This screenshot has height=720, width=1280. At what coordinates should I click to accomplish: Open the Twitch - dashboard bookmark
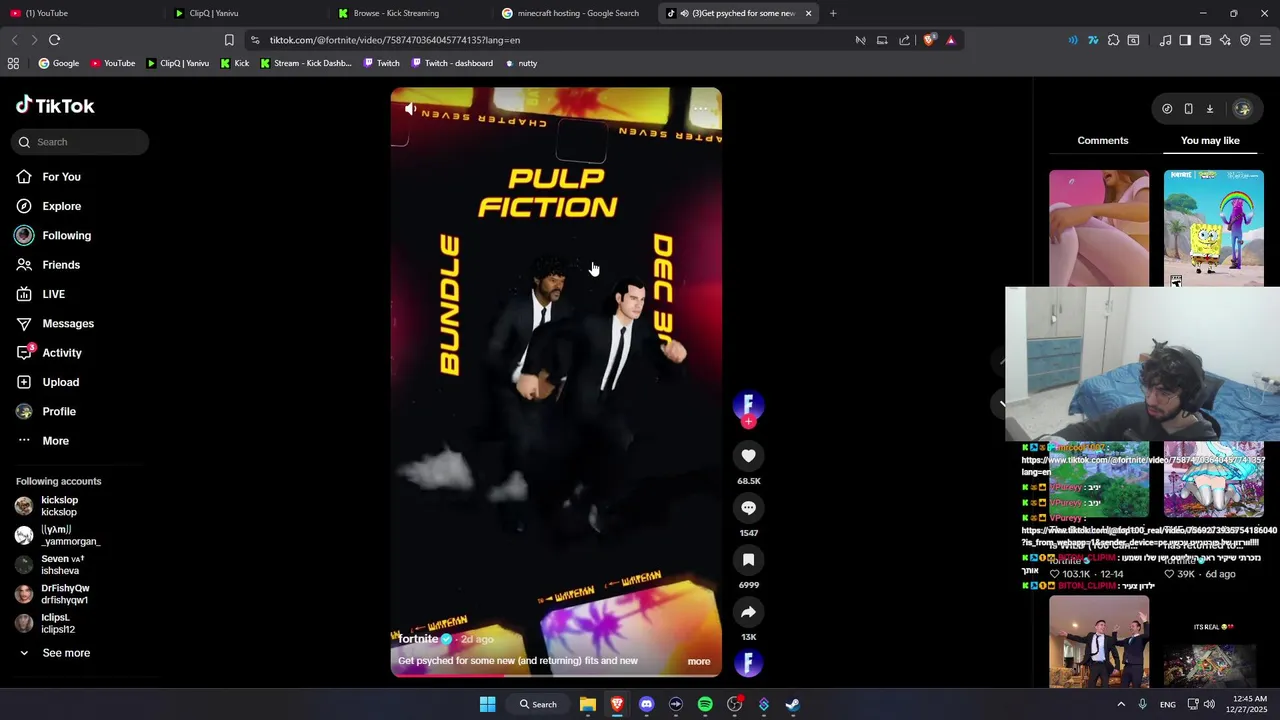(452, 63)
